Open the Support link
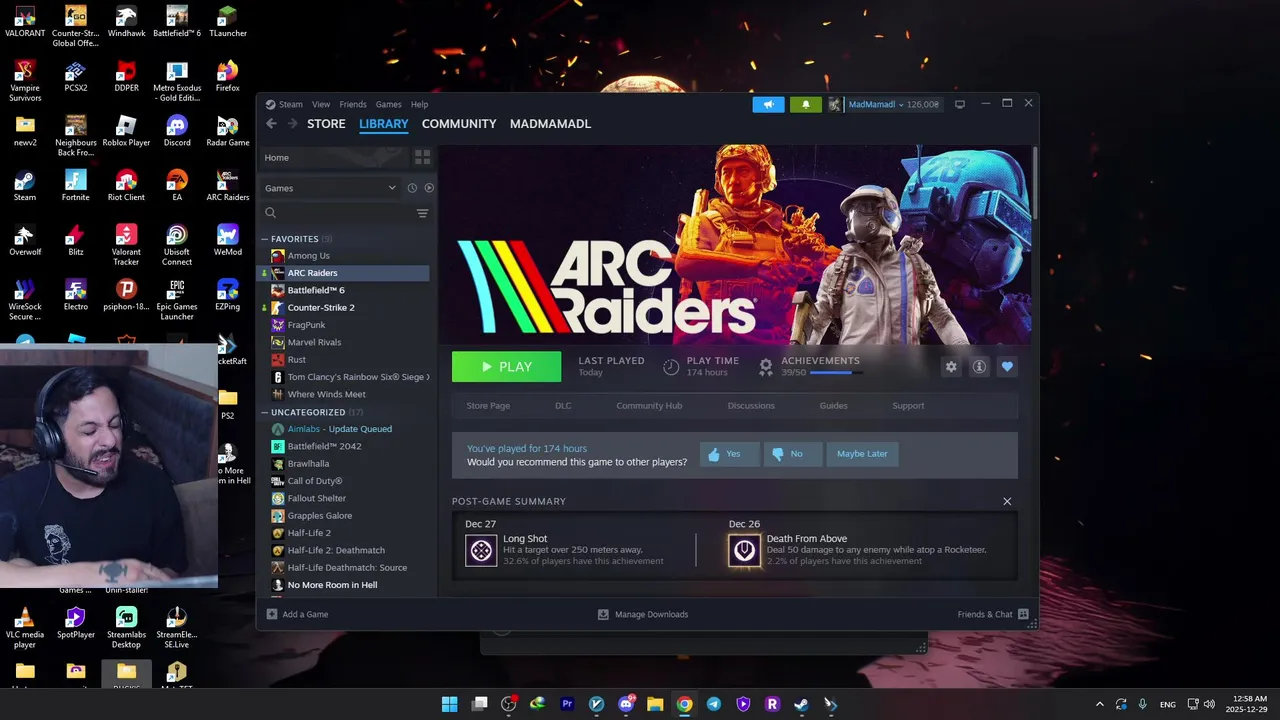Viewport: 1280px width, 720px height. click(908, 406)
